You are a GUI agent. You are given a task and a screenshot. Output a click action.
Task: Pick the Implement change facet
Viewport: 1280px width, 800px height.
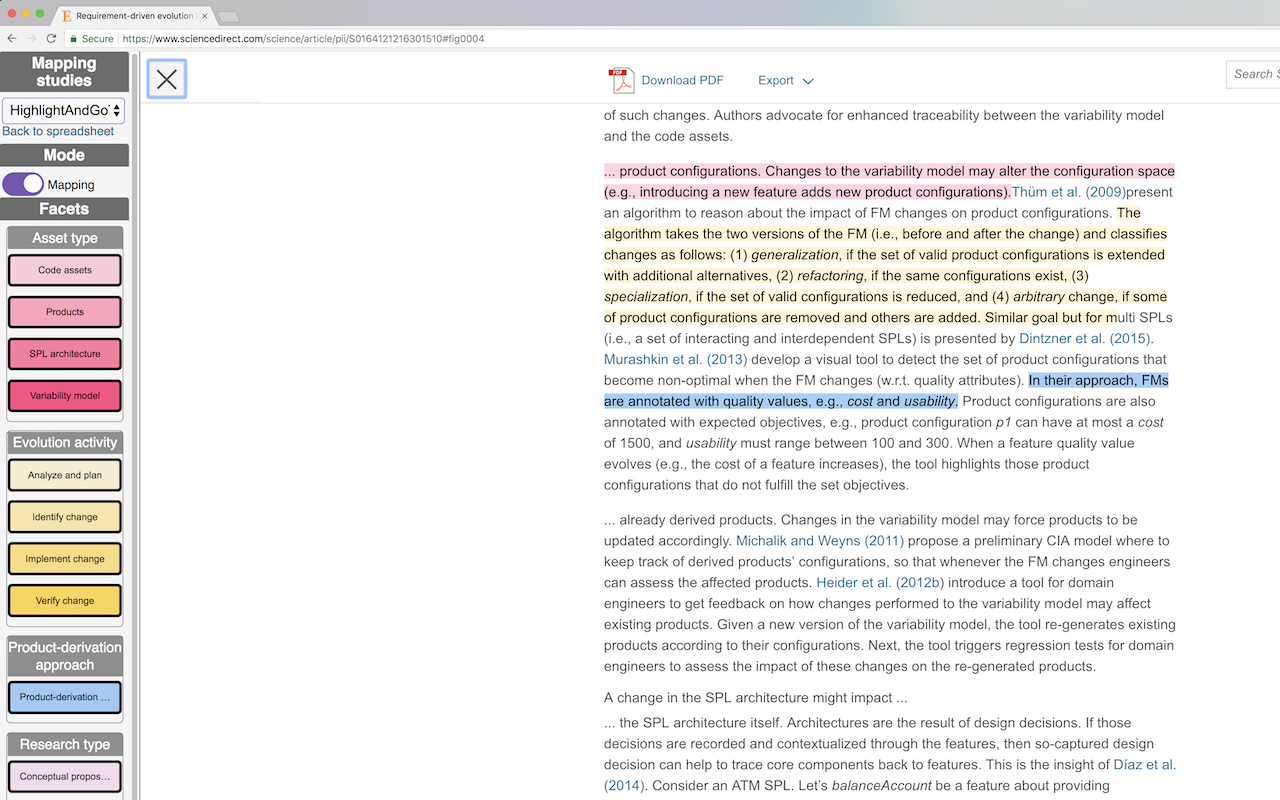tap(65, 559)
